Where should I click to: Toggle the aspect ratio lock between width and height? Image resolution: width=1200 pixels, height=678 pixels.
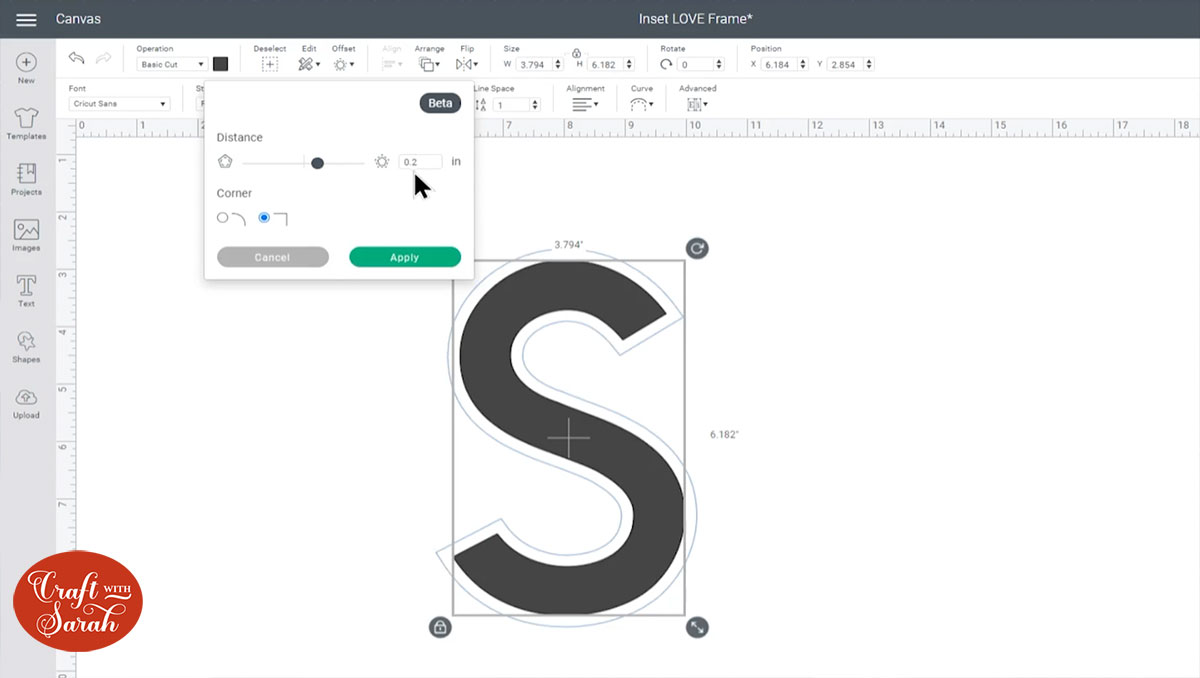[575, 55]
